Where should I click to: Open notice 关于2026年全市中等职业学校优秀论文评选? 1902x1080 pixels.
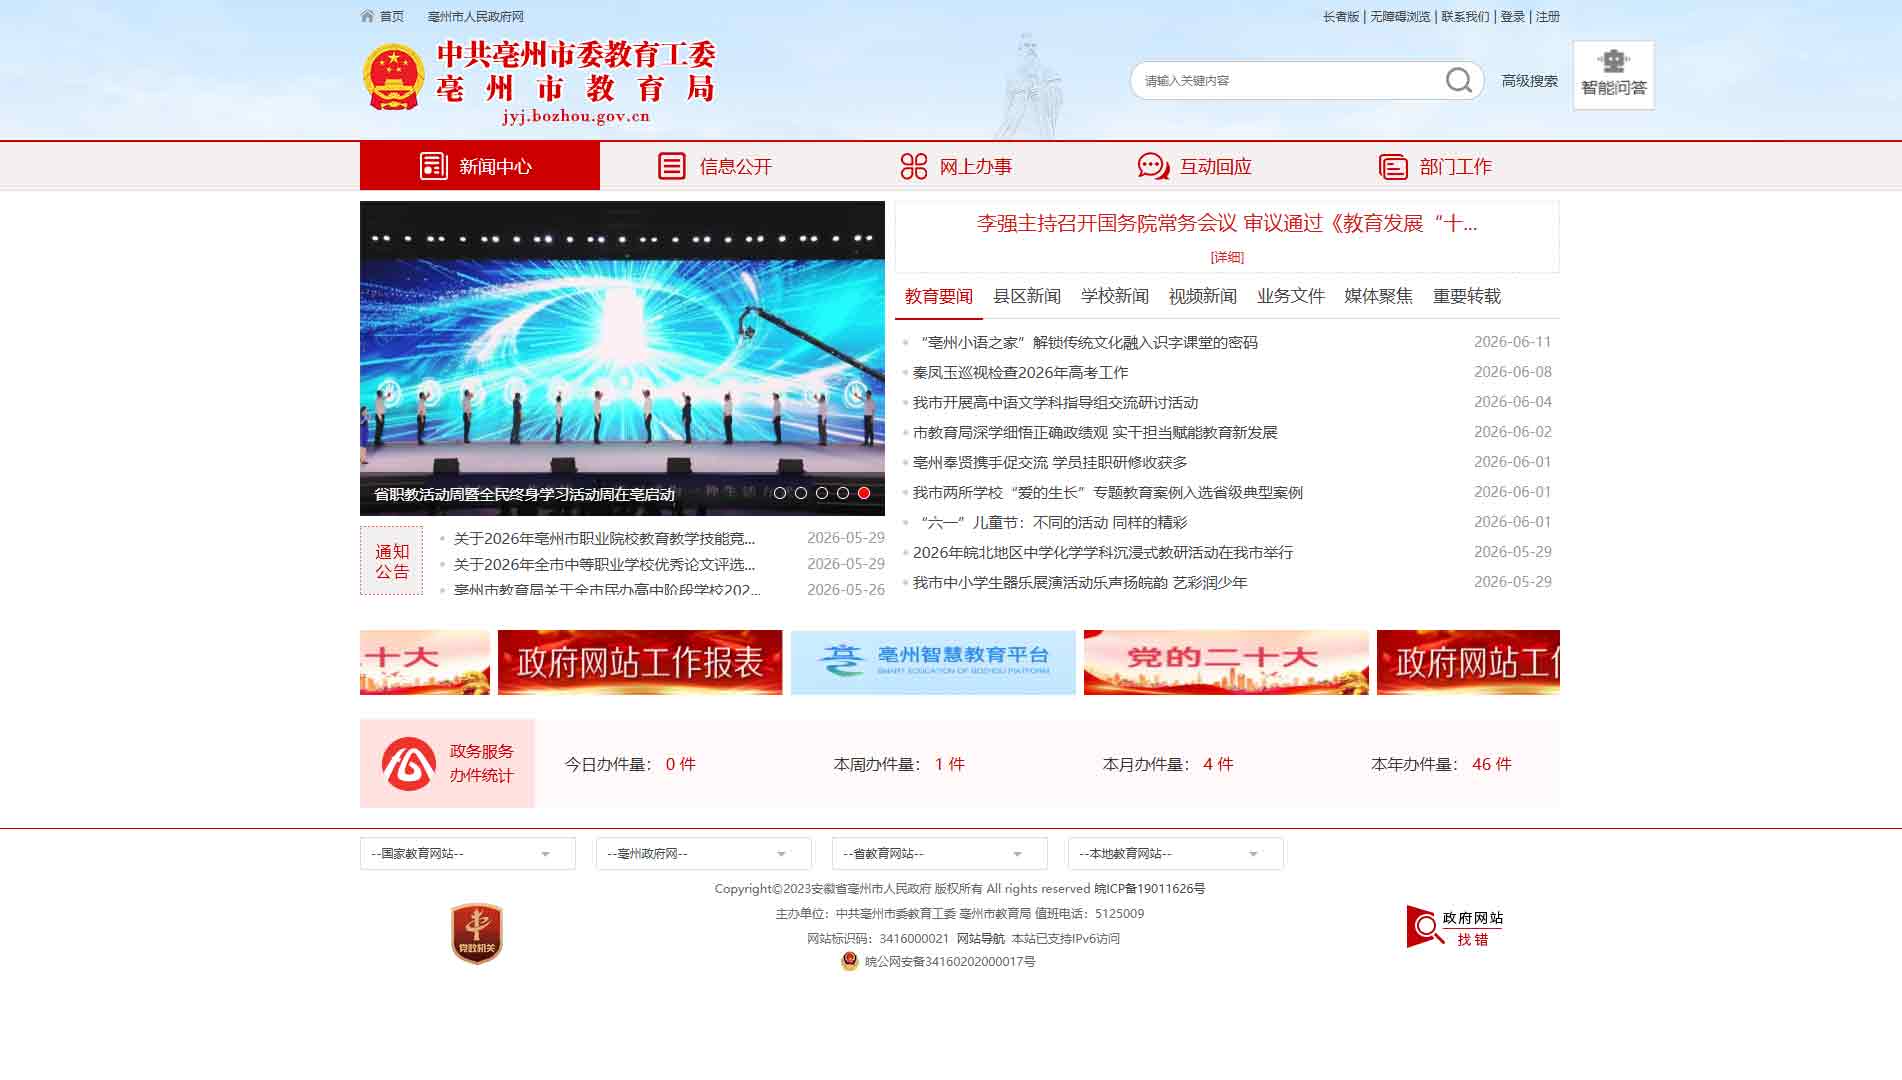[604, 564]
